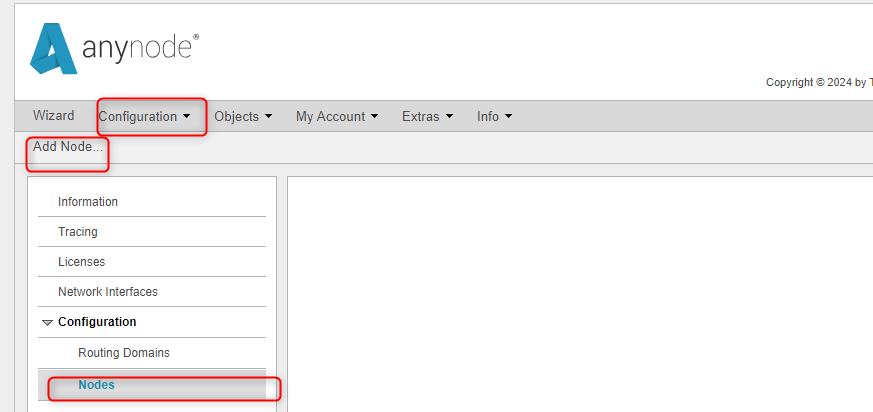
Task: Collapse the sidebar Configuration section triangle
Action: 47,323
